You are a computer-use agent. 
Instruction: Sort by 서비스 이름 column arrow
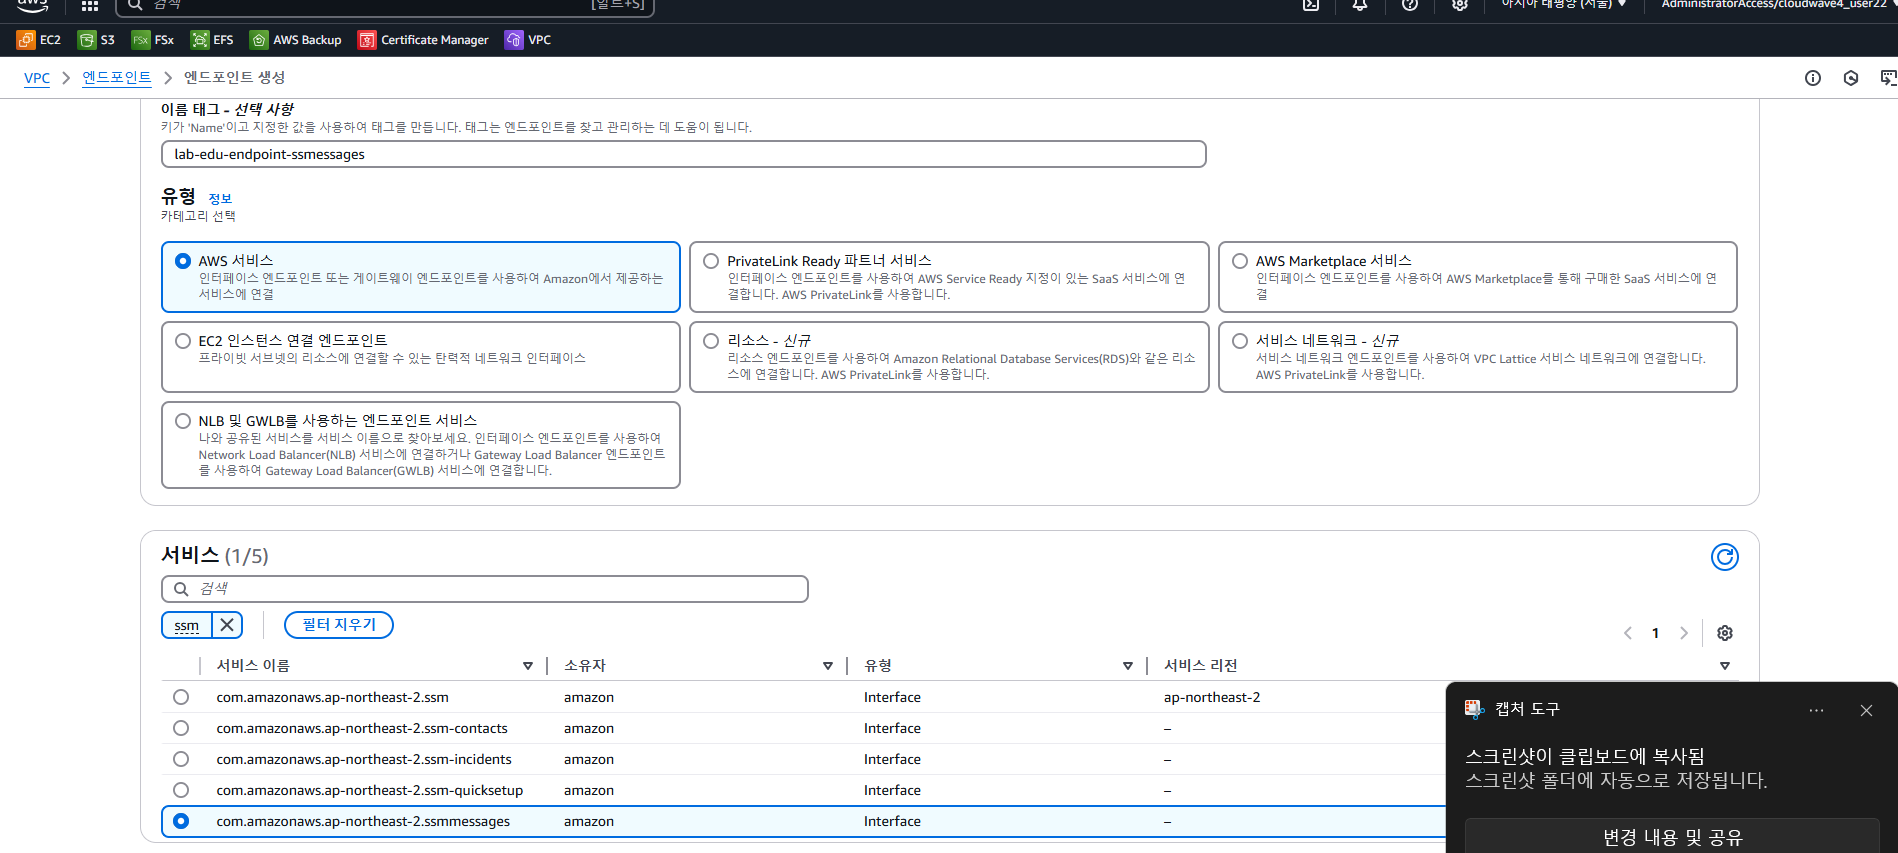point(528,666)
